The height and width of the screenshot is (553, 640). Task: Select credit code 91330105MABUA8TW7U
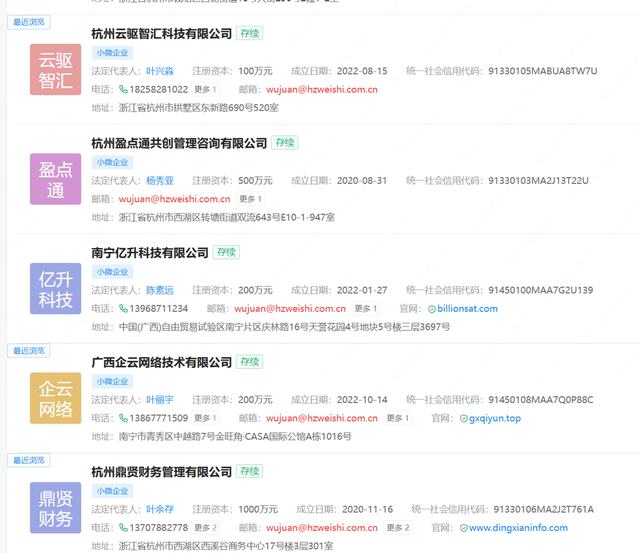(x=542, y=71)
